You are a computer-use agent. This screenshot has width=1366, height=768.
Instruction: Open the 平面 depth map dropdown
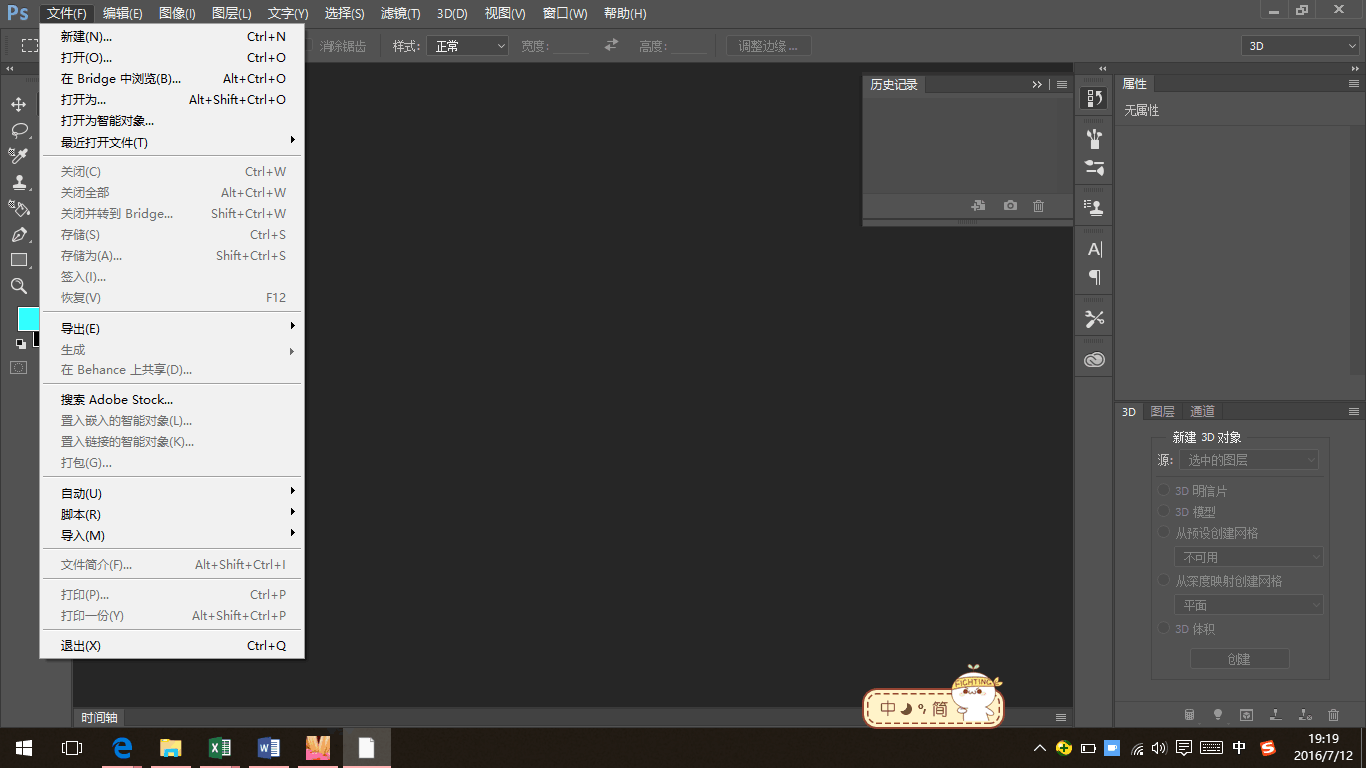[1248, 605]
